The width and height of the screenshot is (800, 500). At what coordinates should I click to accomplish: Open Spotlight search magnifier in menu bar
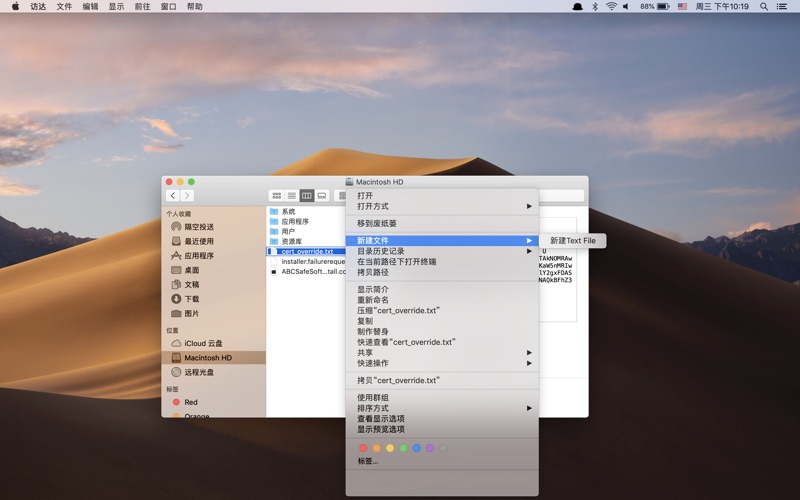tap(764, 6)
